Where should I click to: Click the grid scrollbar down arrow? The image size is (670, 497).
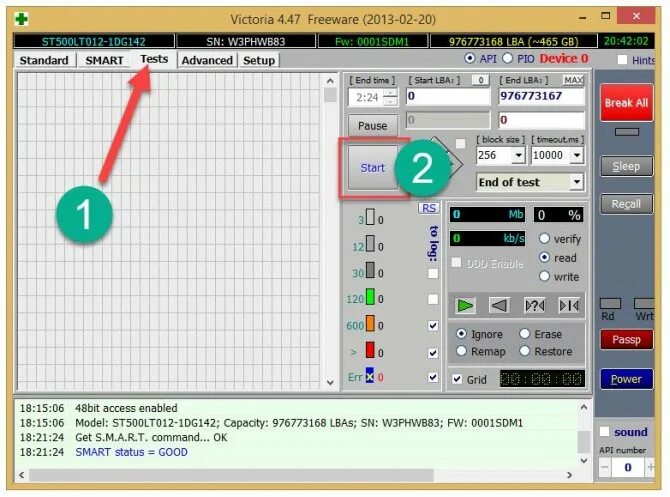point(330,382)
